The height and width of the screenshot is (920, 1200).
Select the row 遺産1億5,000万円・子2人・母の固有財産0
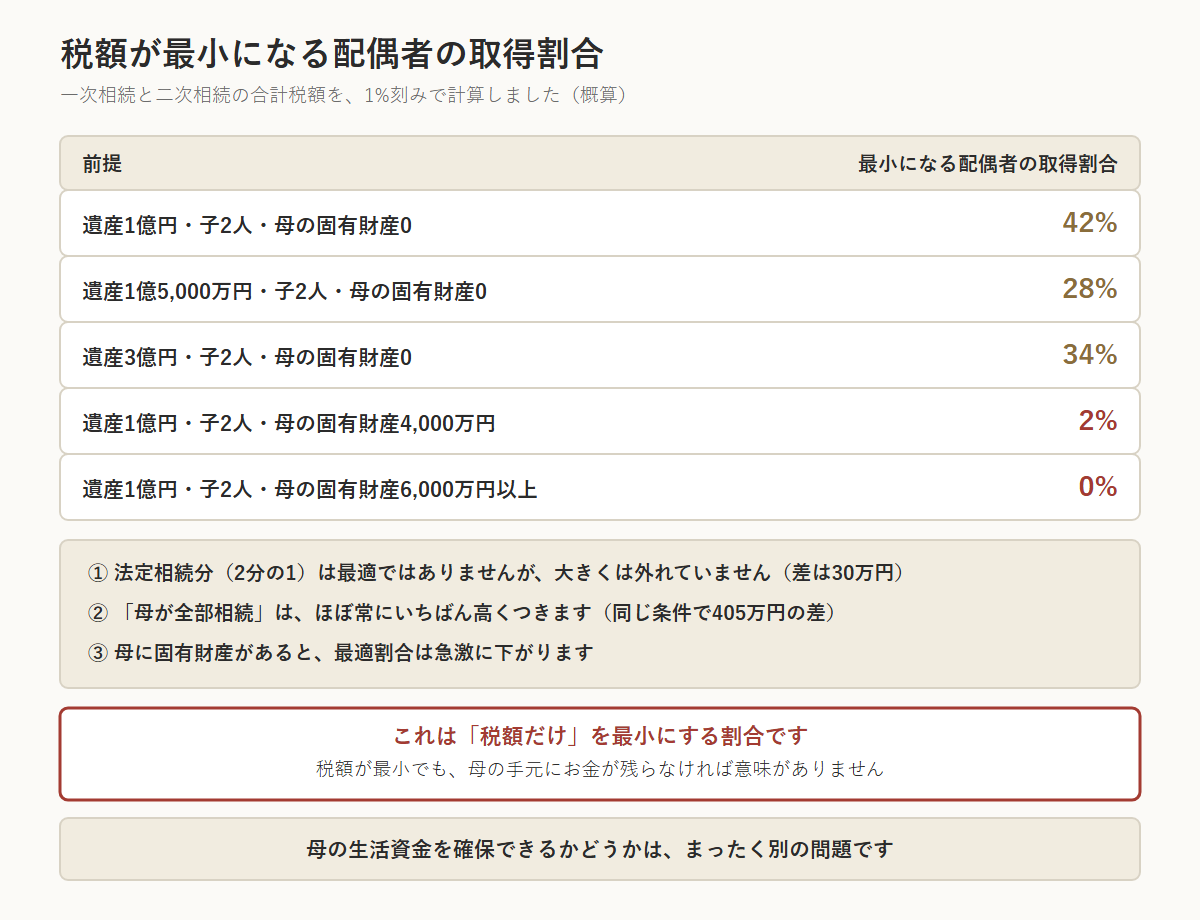(600, 289)
